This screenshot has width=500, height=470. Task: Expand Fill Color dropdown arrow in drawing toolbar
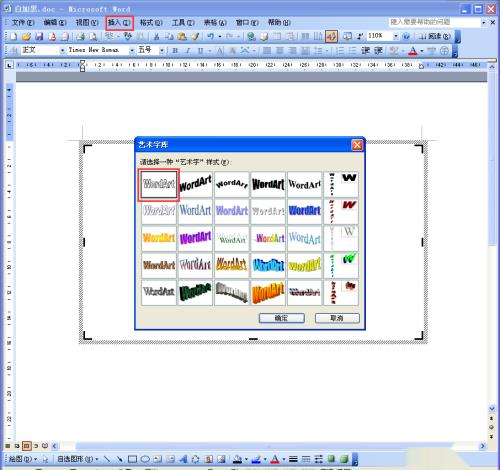tap(246, 459)
